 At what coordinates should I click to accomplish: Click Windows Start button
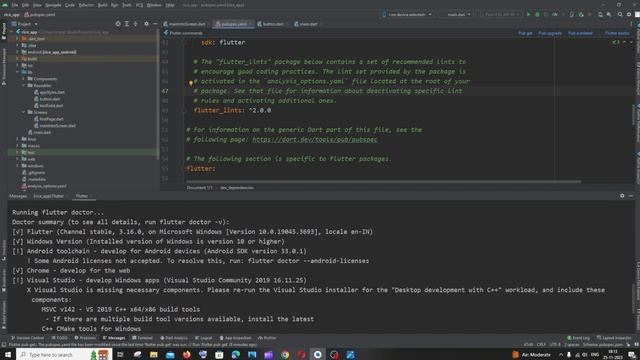pyautogui.click(x=8, y=354)
